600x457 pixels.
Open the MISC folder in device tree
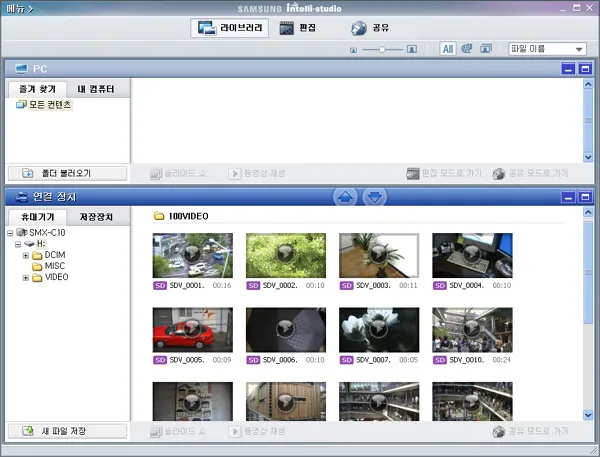pyautogui.click(x=54, y=266)
